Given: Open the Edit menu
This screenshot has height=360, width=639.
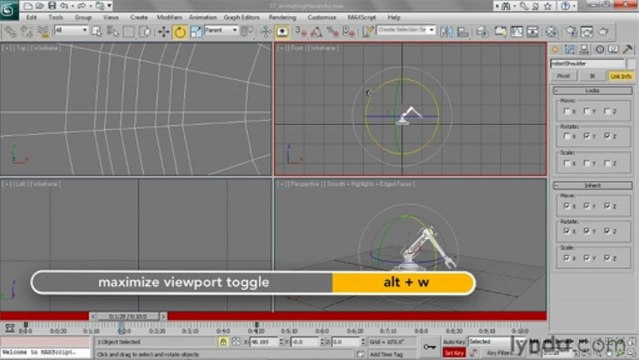Looking at the screenshot, I should [31, 18].
